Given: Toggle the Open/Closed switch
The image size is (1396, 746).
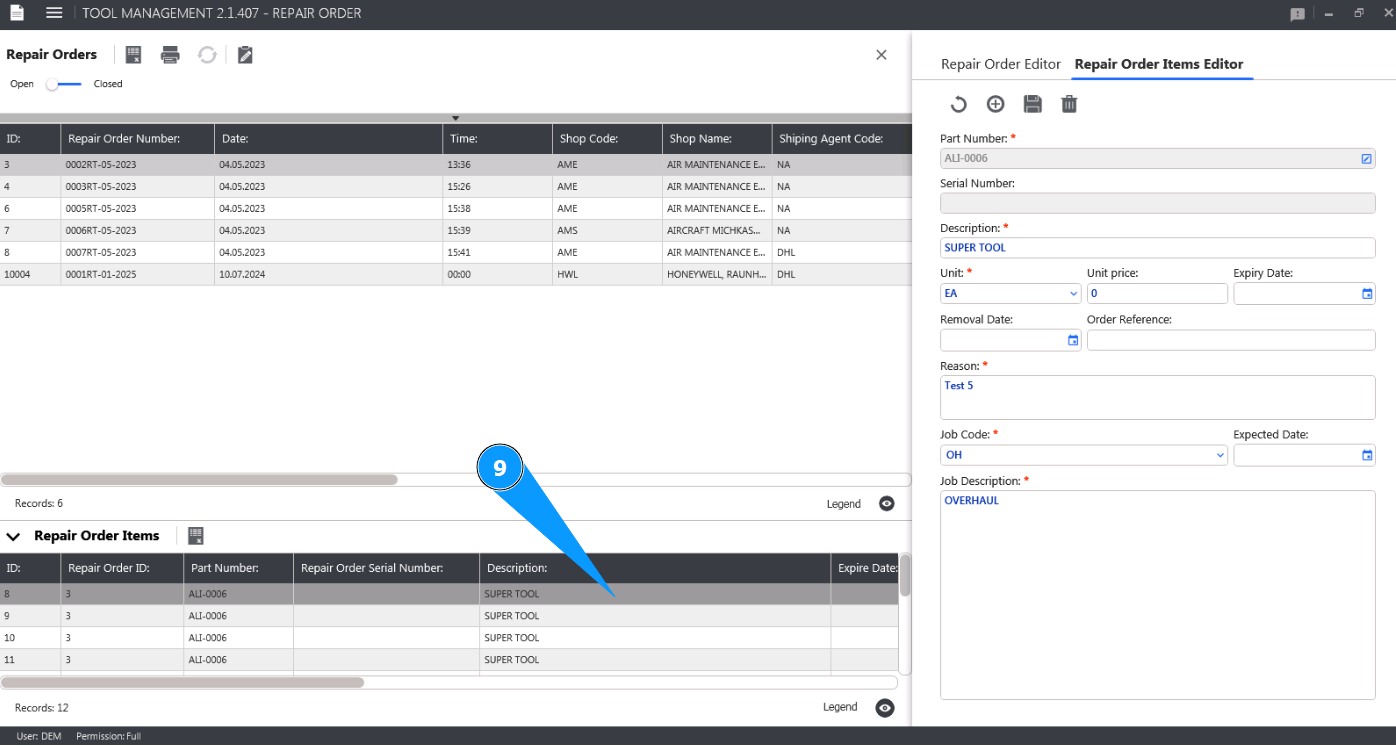Looking at the screenshot, I should click(x=64, y=84).
